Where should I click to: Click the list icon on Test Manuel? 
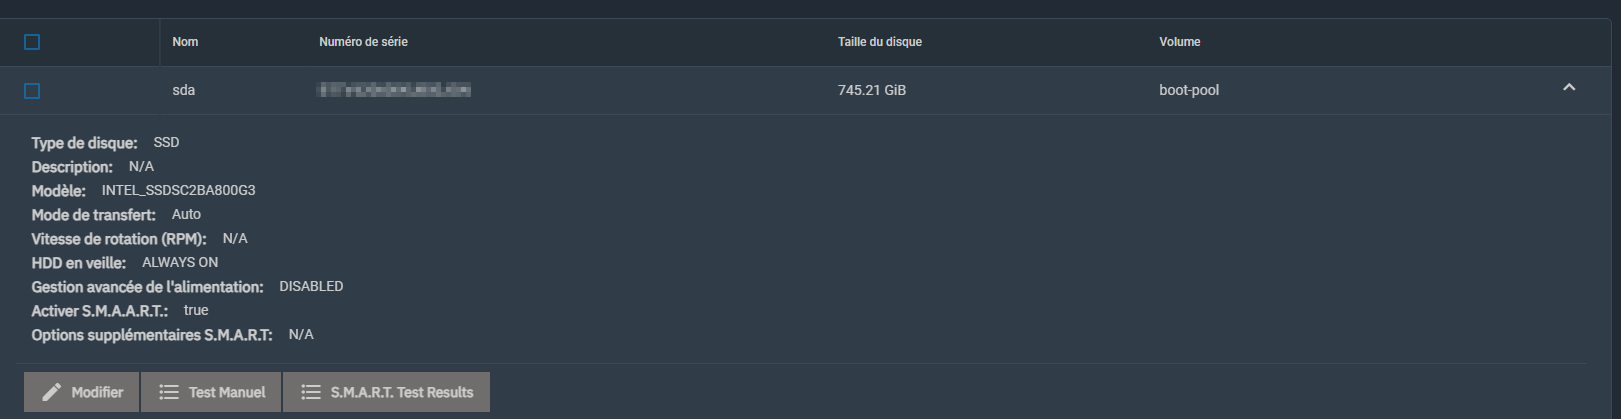[169, 392]
